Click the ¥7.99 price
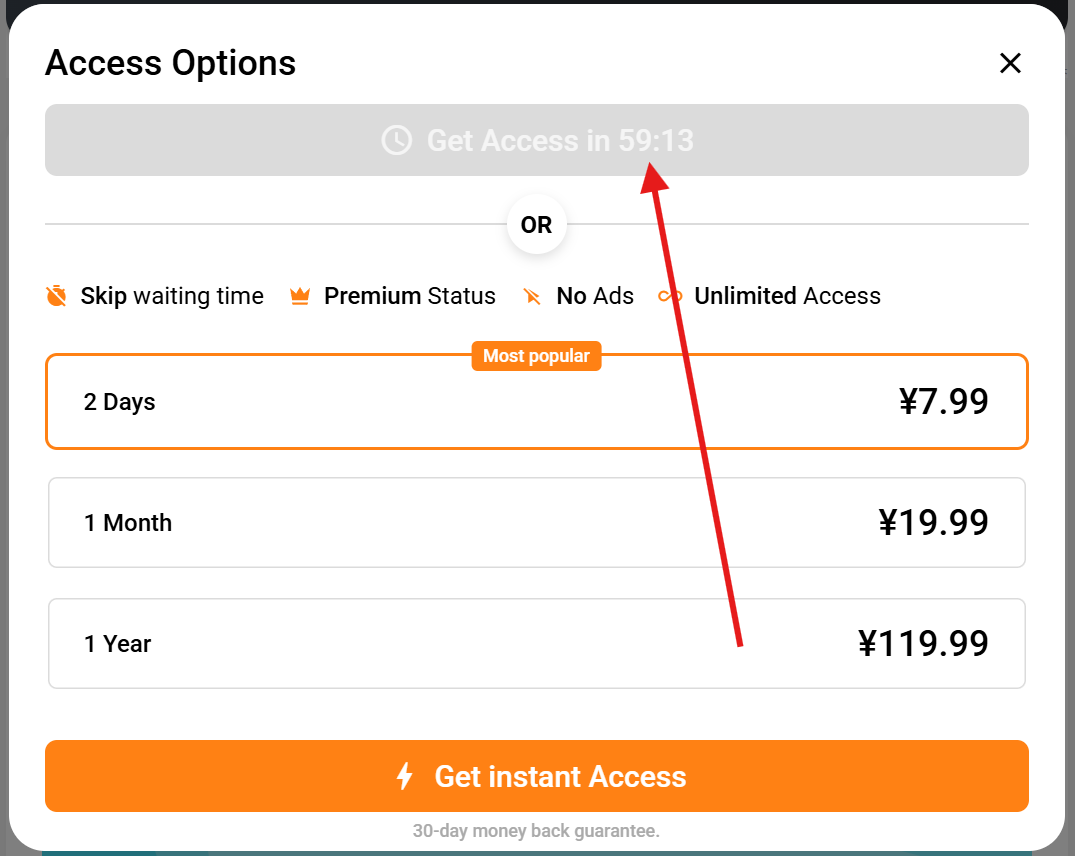Viewport: 1075px width, 856px height. point(943,402)
